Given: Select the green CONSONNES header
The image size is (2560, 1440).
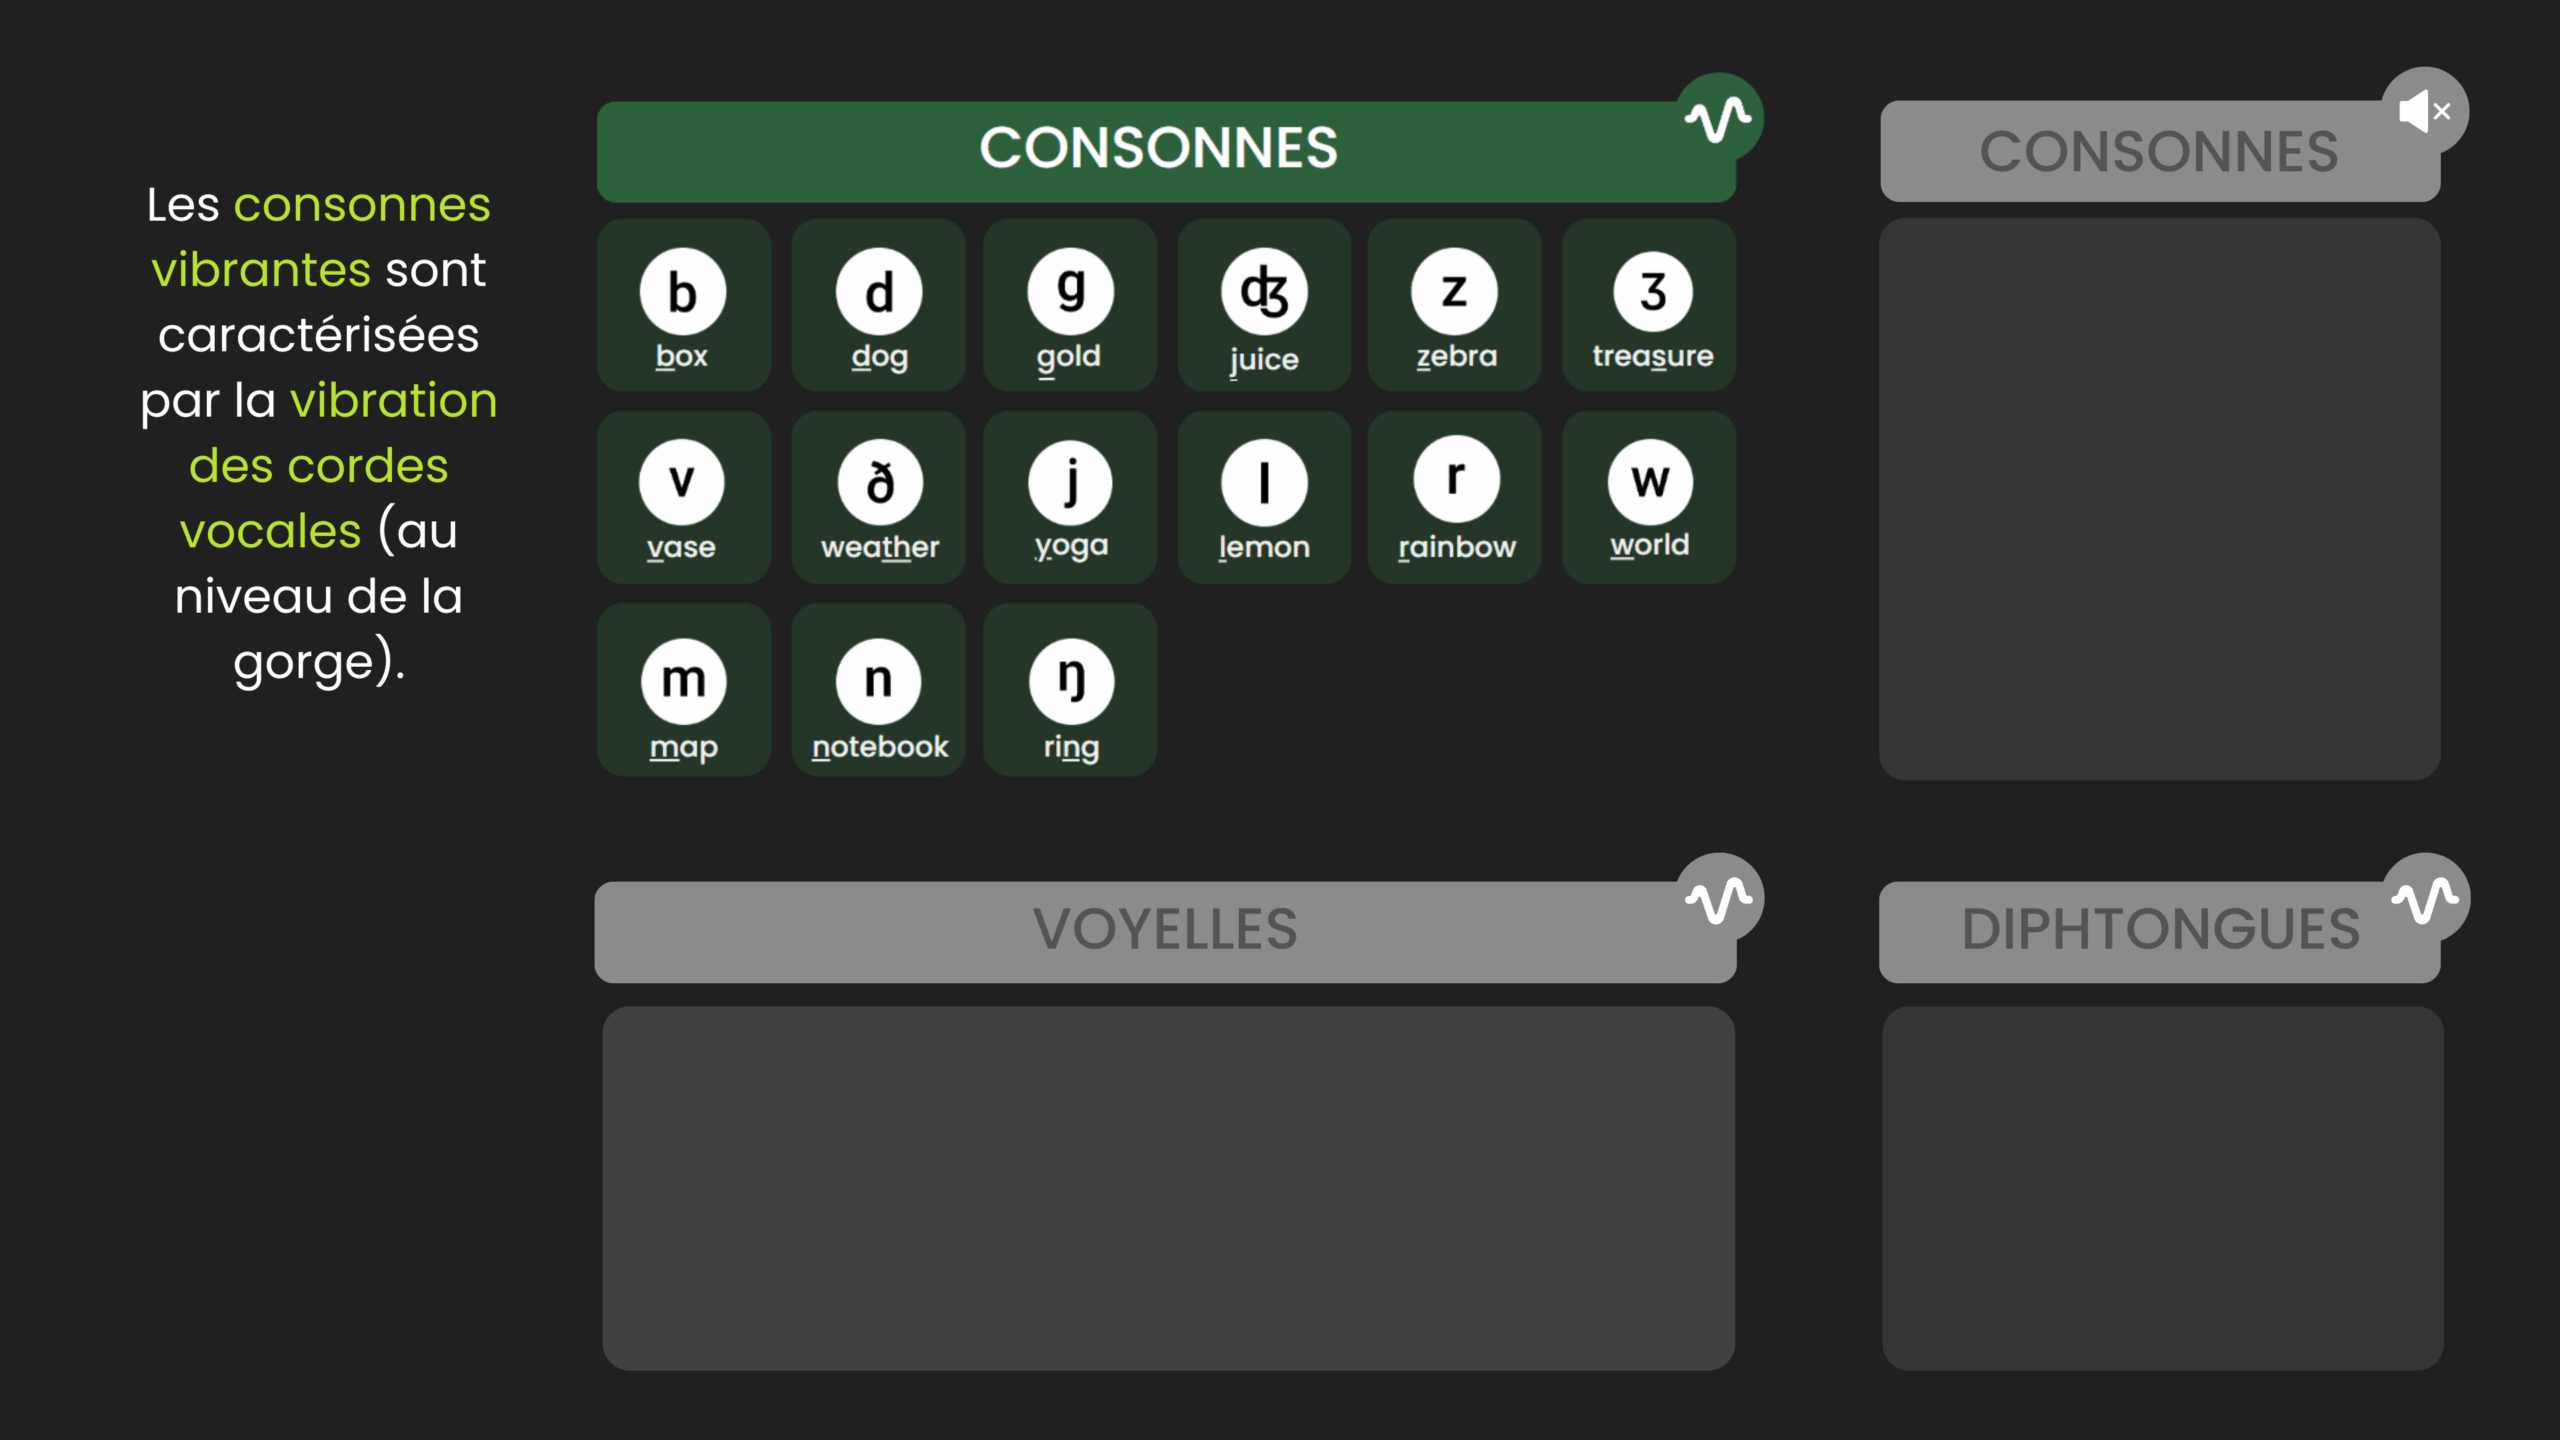Looking at the screenshot, I should click(x=1165, y=151).
